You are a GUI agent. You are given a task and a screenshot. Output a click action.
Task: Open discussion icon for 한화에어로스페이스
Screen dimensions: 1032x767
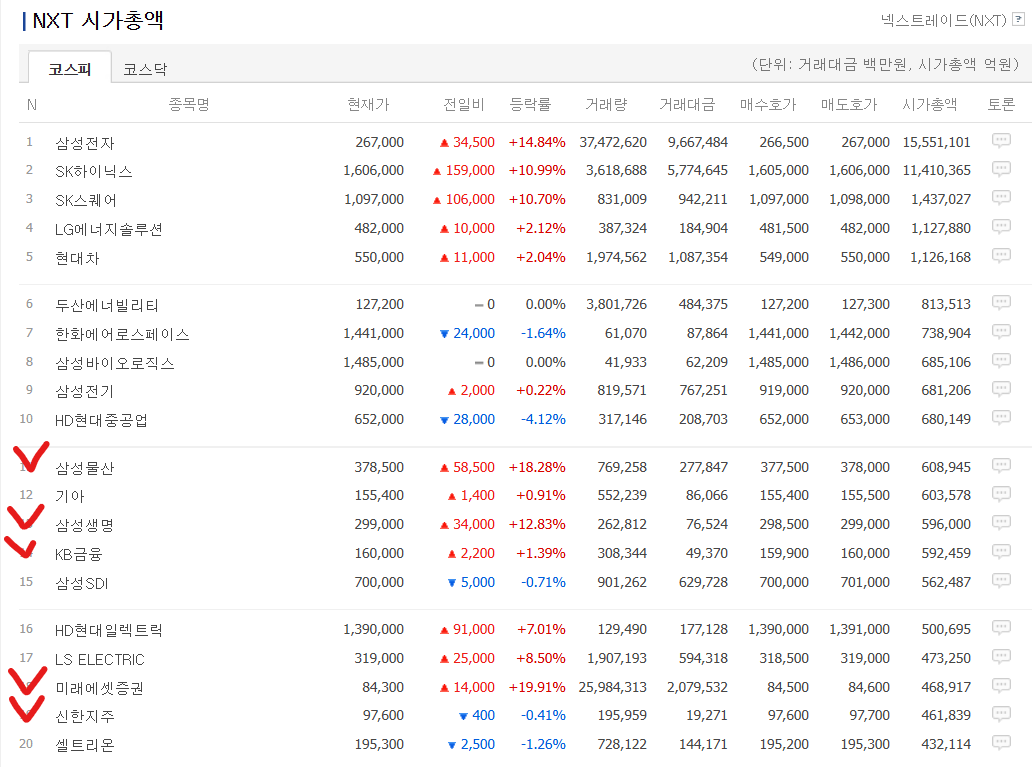click(1000, 332)
